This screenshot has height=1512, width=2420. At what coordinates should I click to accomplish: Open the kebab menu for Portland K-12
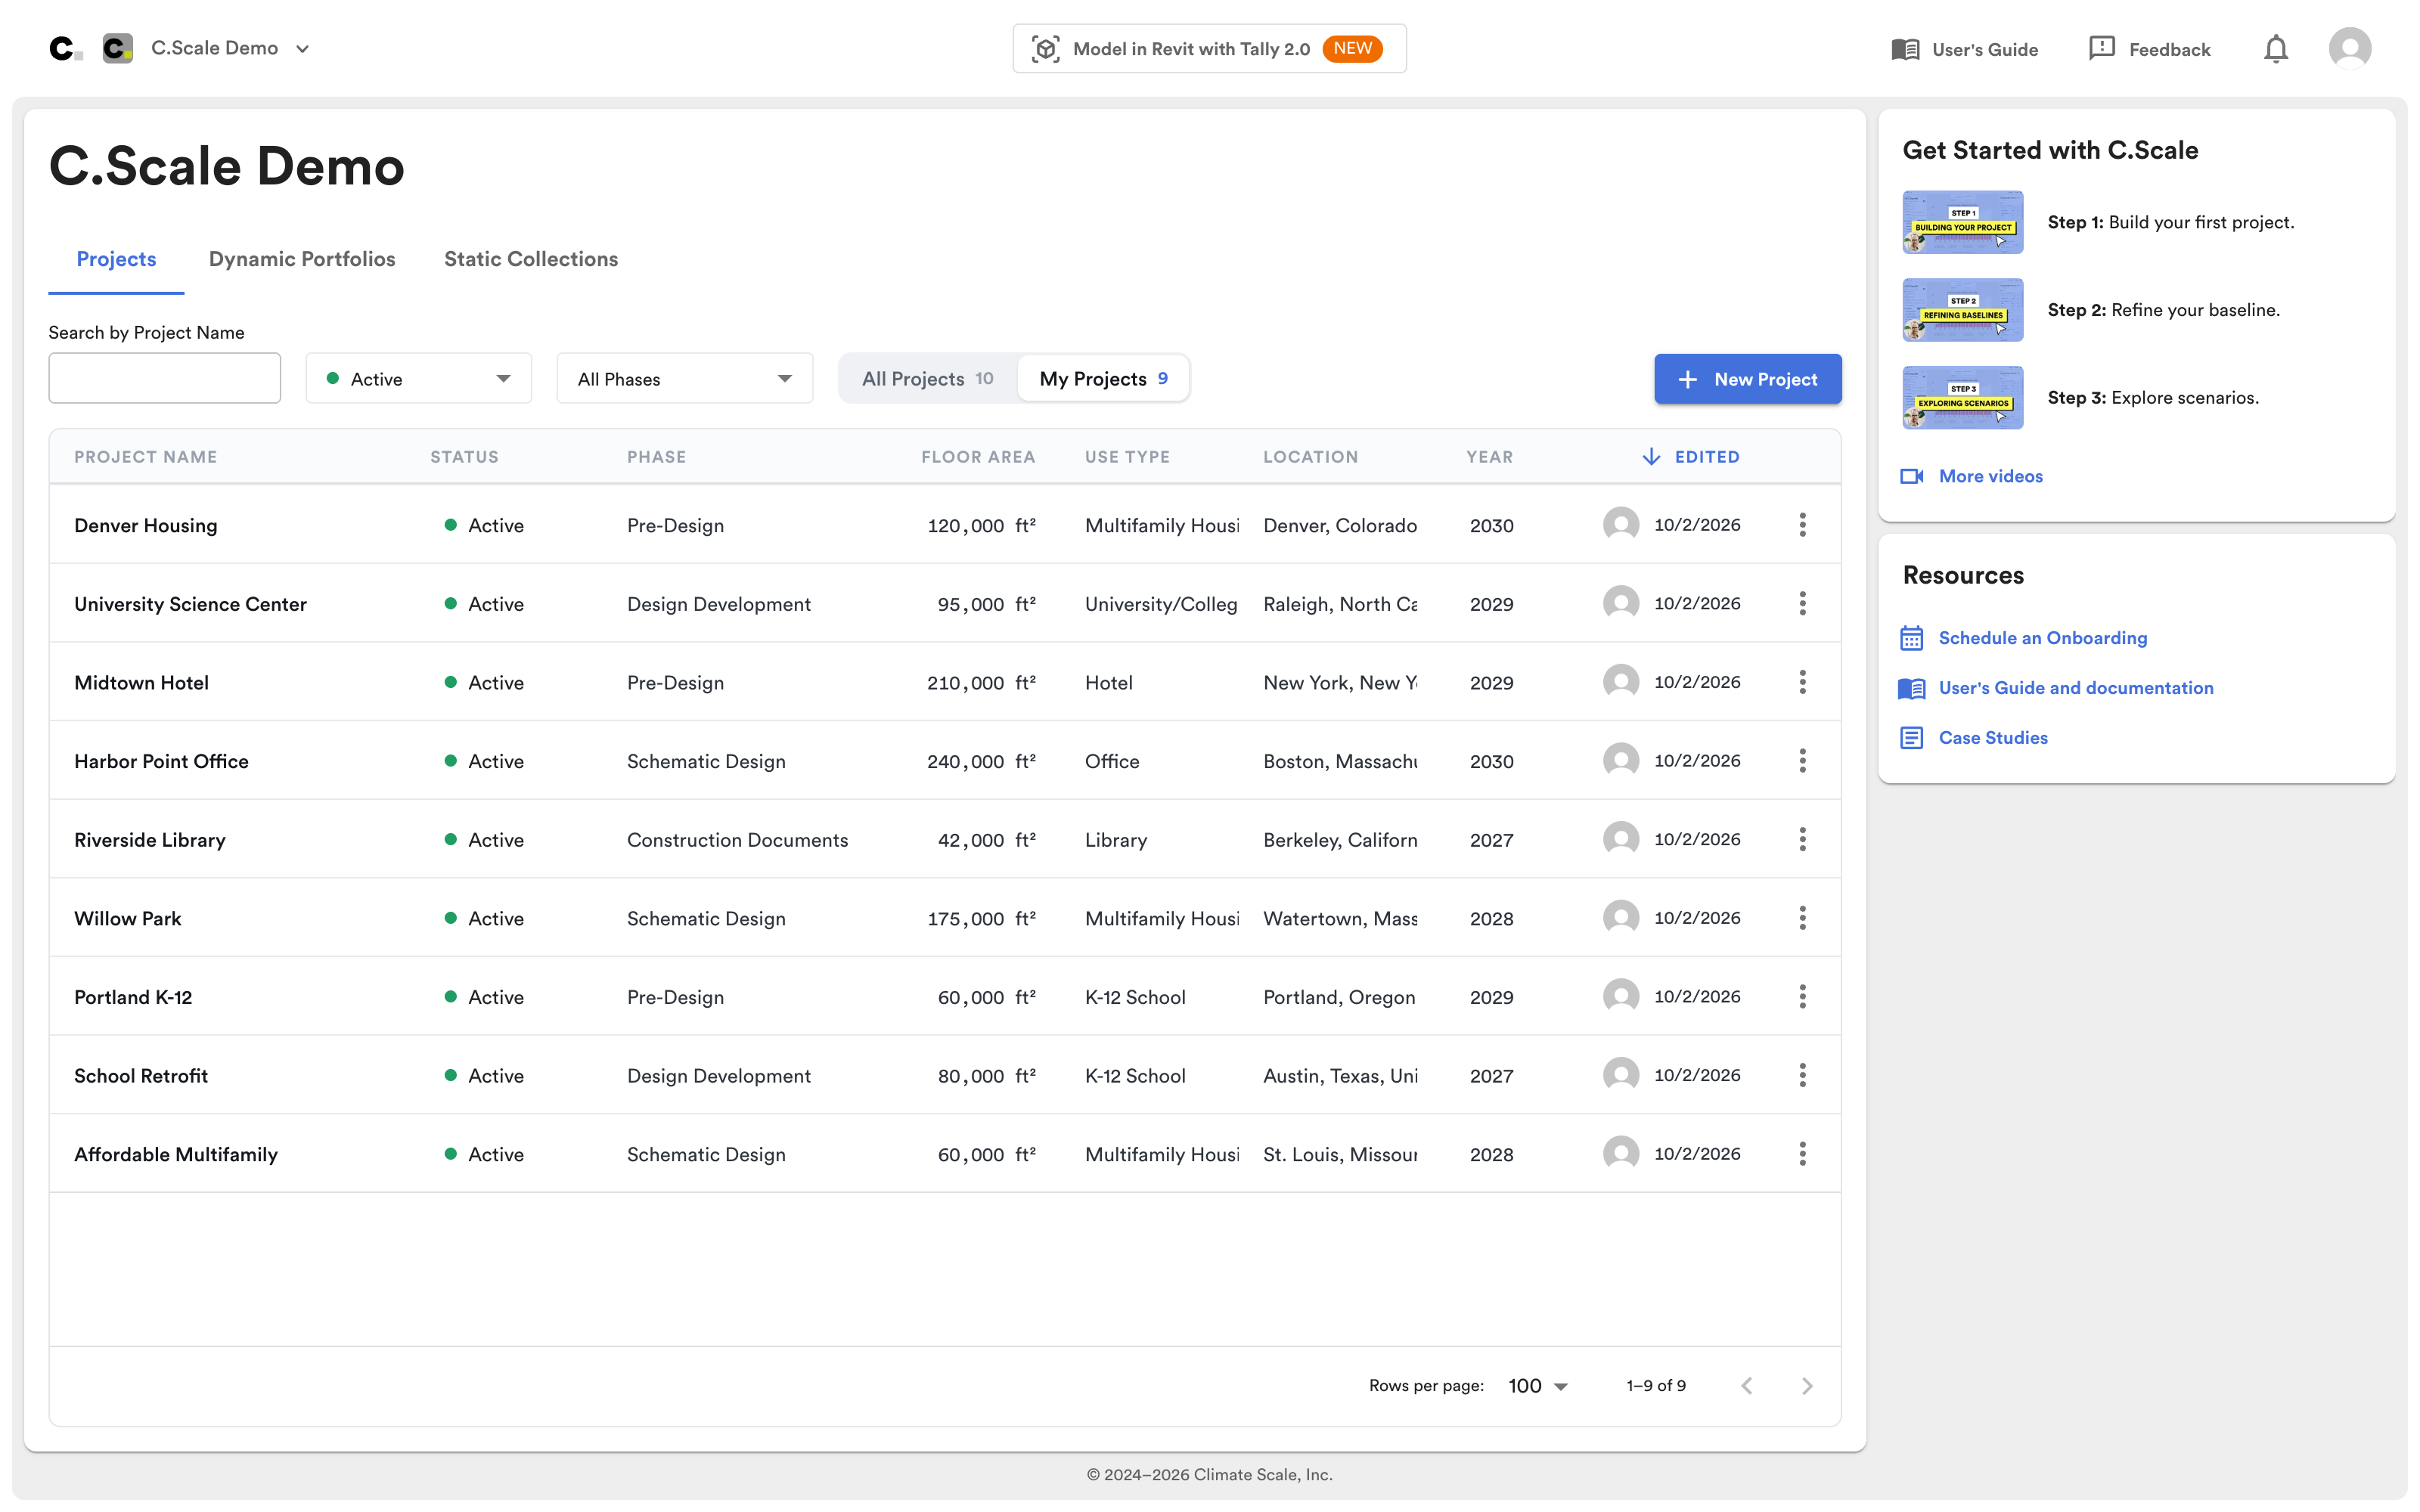pyautogui.click(x=1802, y=997)
